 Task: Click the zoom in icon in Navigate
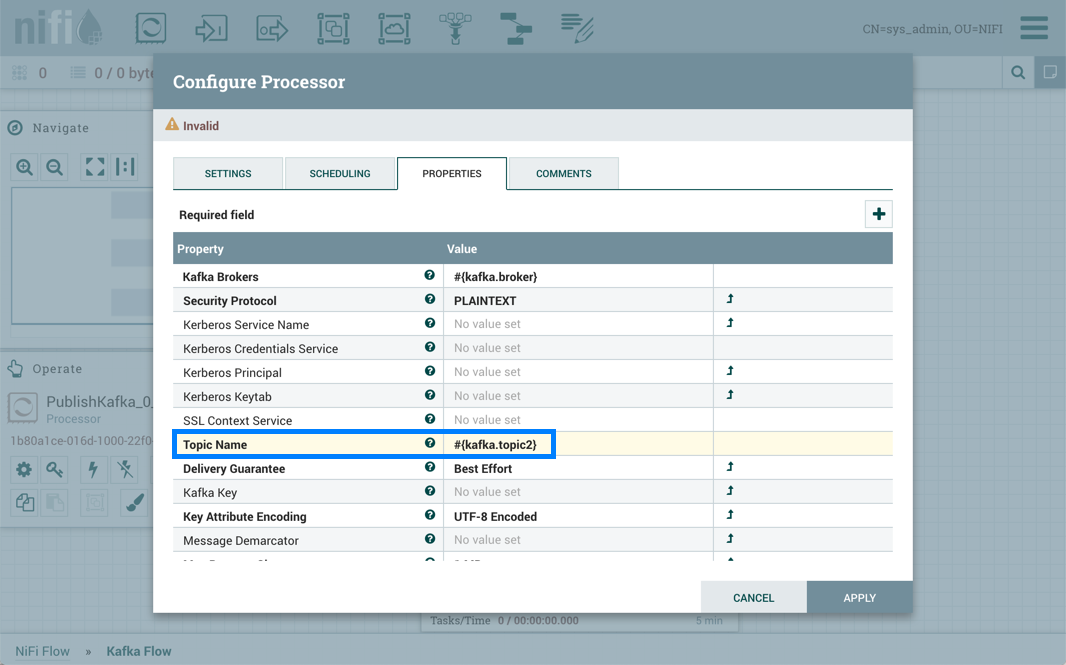25,167
